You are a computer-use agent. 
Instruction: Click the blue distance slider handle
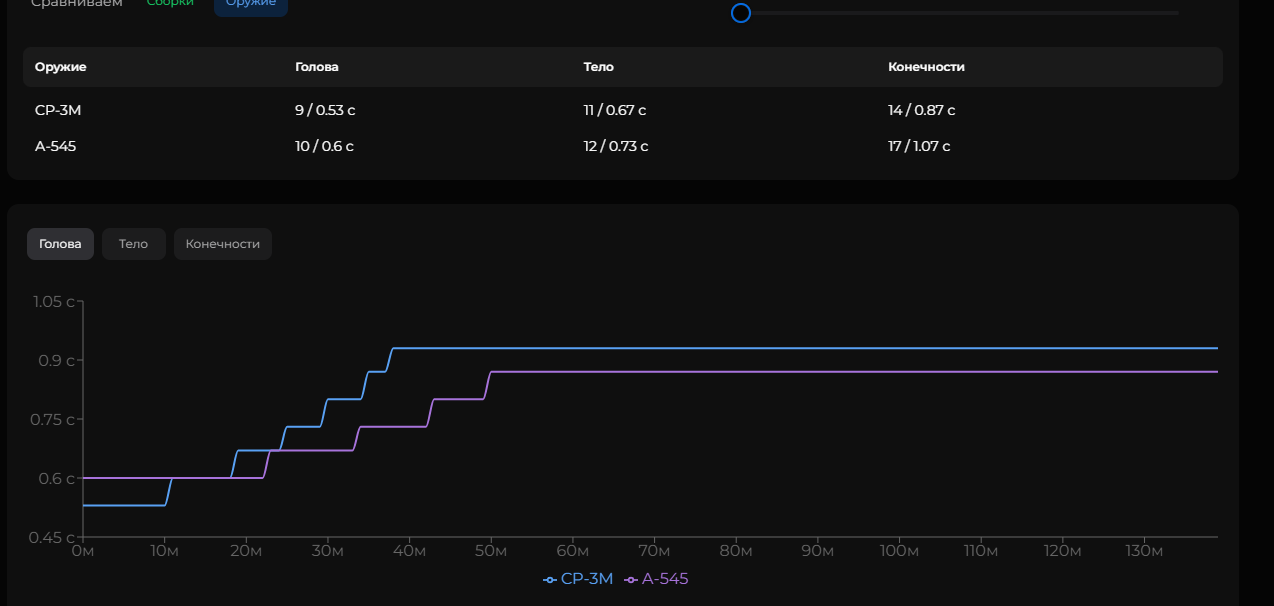(741, 13)
